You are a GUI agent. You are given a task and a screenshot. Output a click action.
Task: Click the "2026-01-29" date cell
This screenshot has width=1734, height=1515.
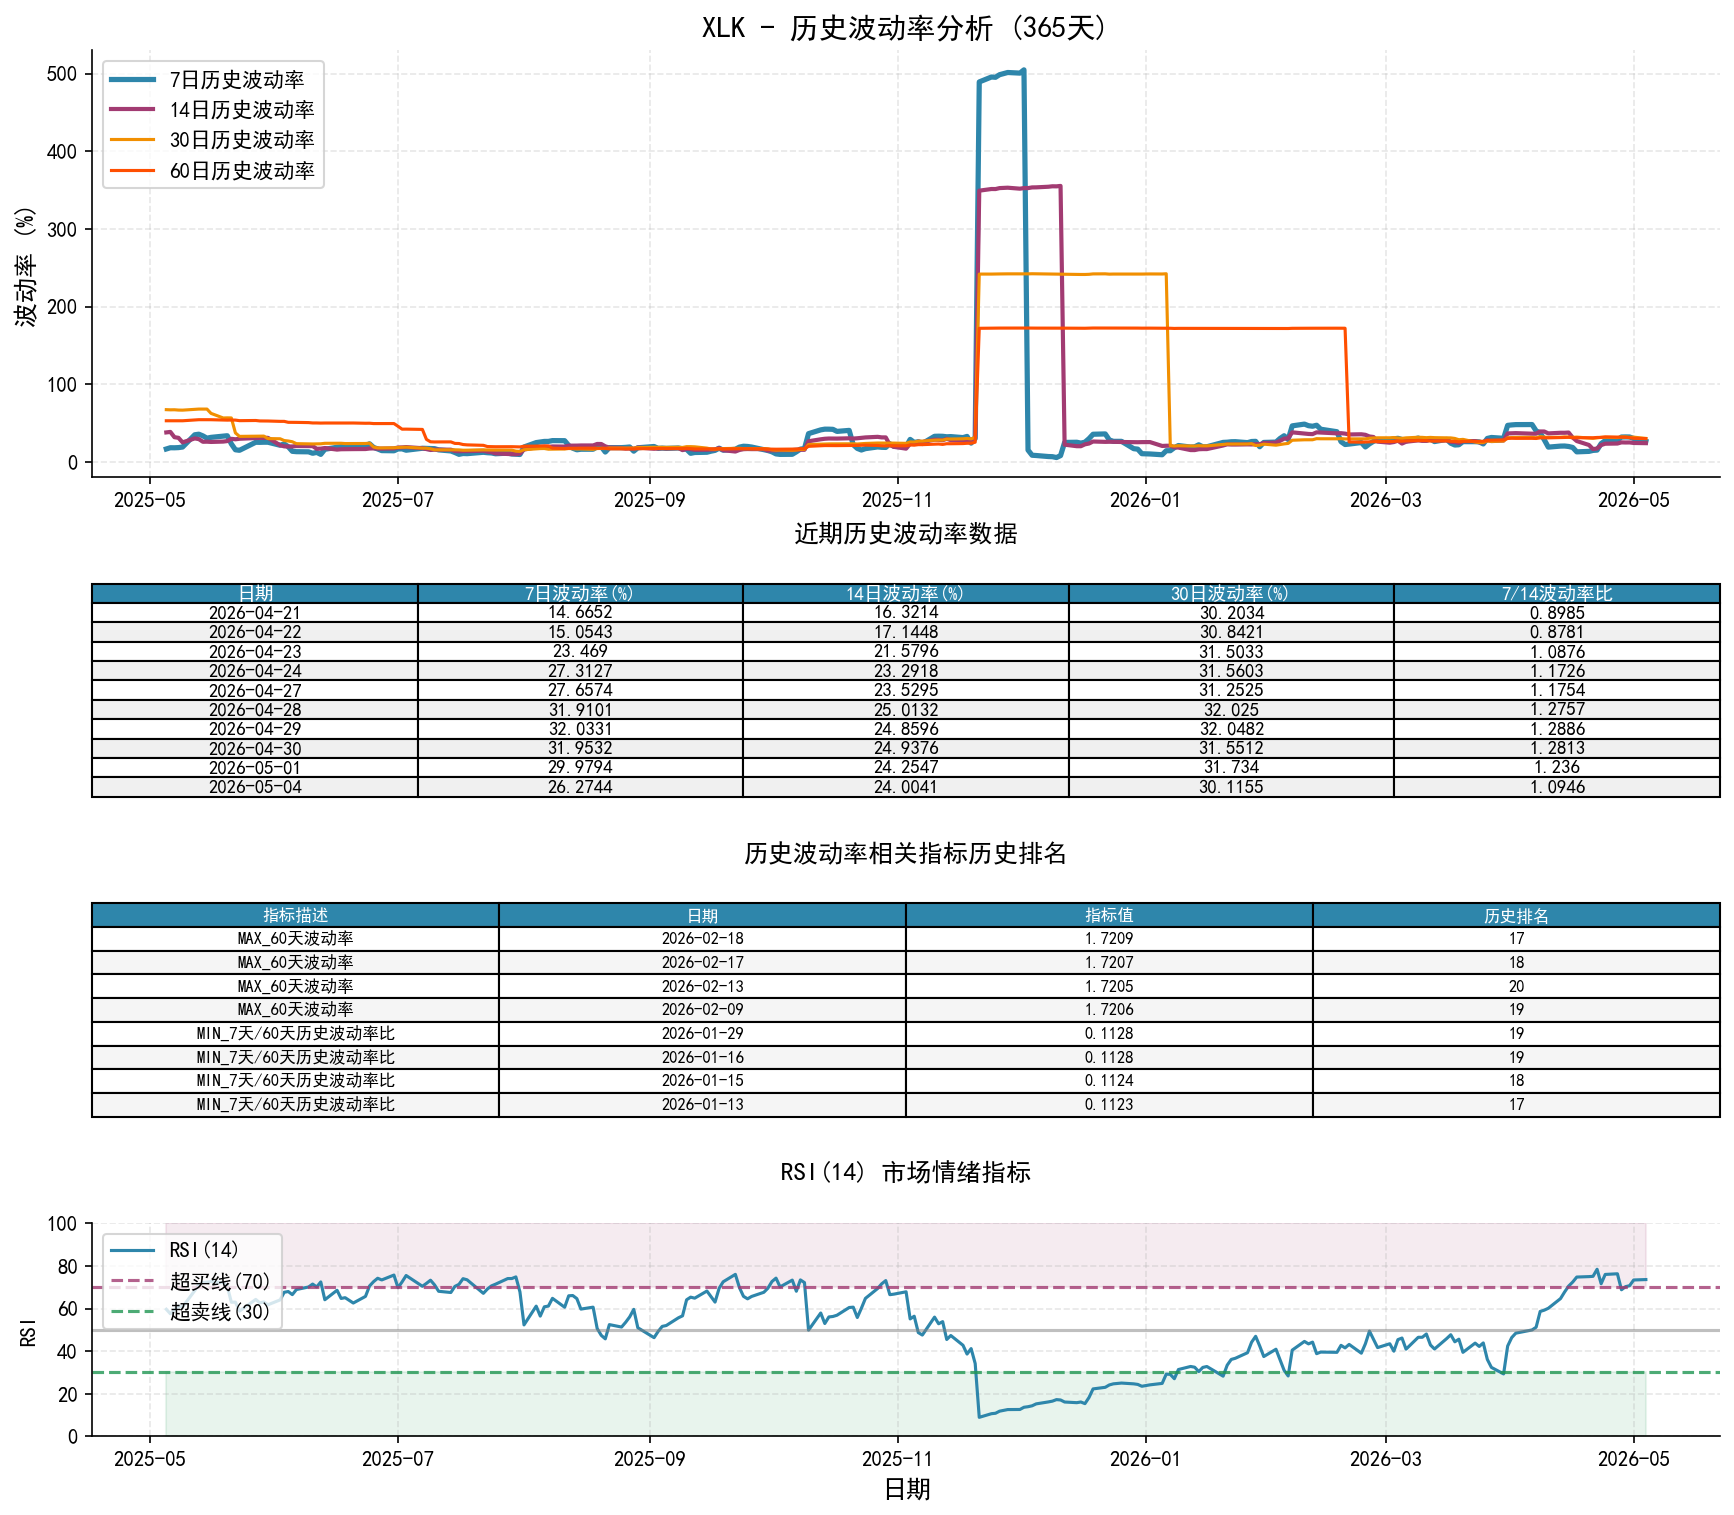coord(702,1034)
